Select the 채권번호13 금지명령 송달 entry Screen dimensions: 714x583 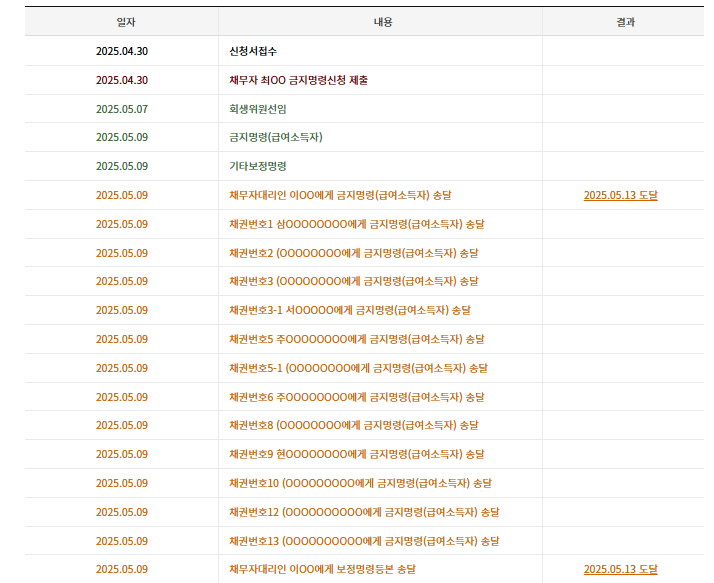[x=364, y=541]
